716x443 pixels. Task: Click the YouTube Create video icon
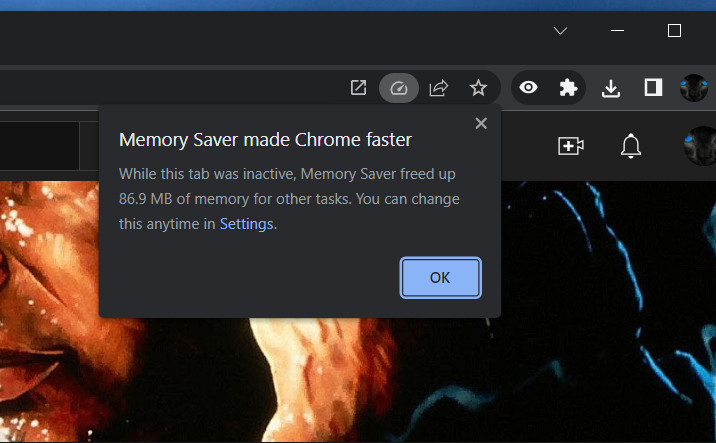570,146
